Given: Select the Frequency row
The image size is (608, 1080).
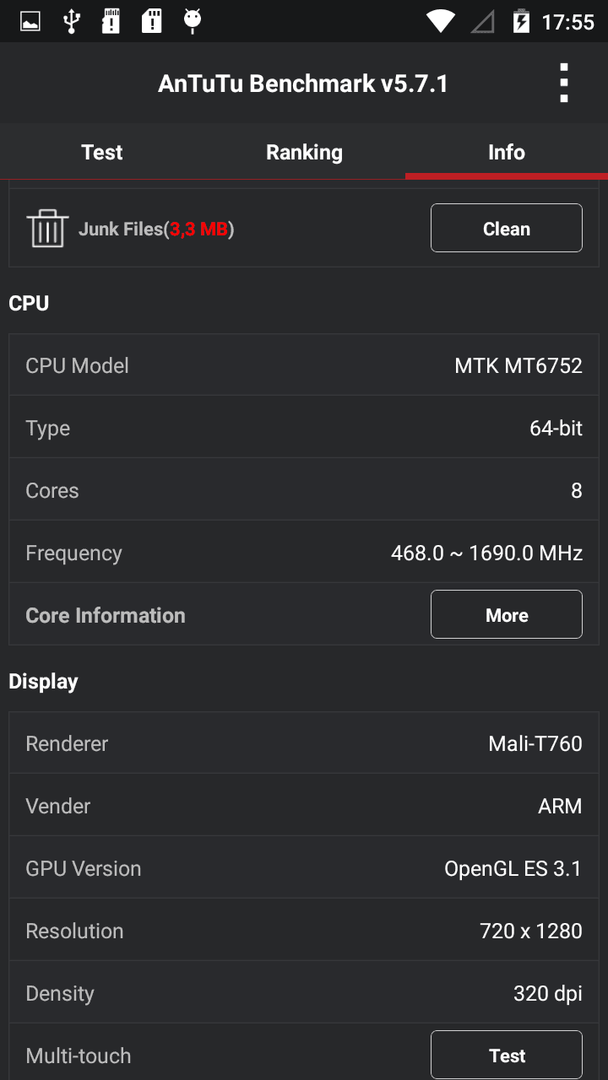Looking at the screenshot, I should click(x=304, y=552).
